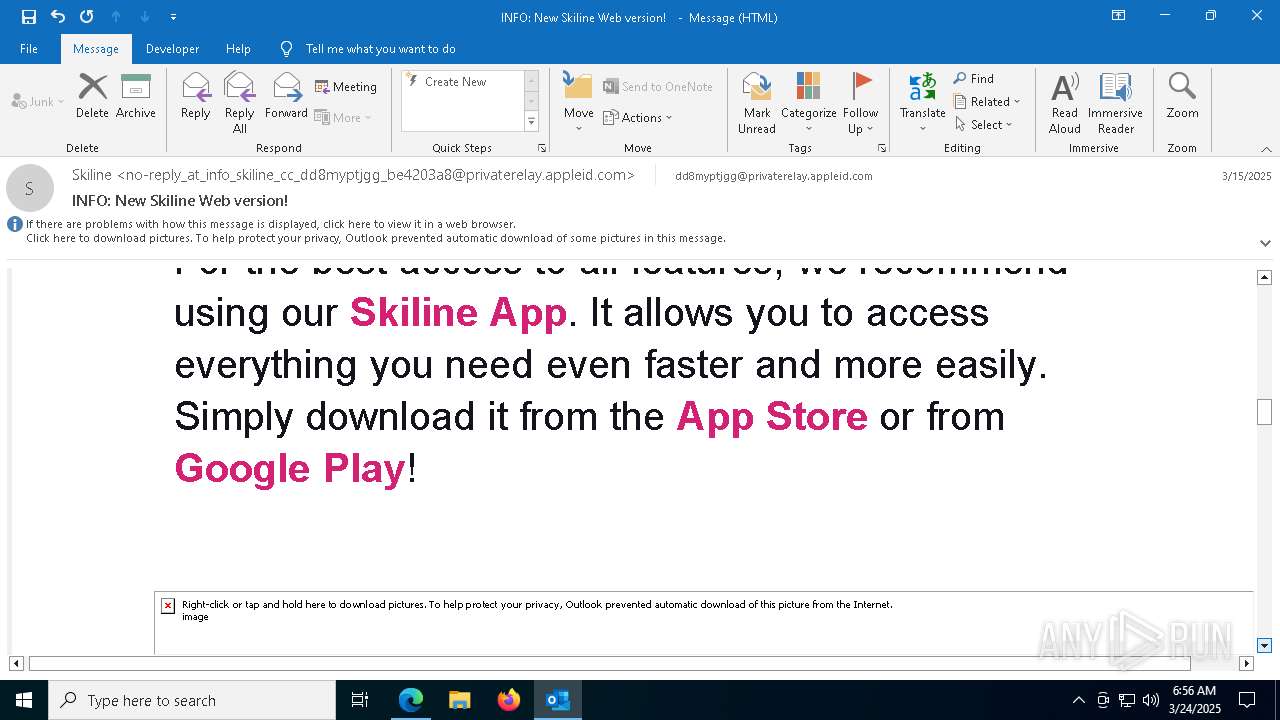This screenshot has width=1280, height=720.
Task: Launch Microsoft Edge from taskbar
Action: point(411,700)
